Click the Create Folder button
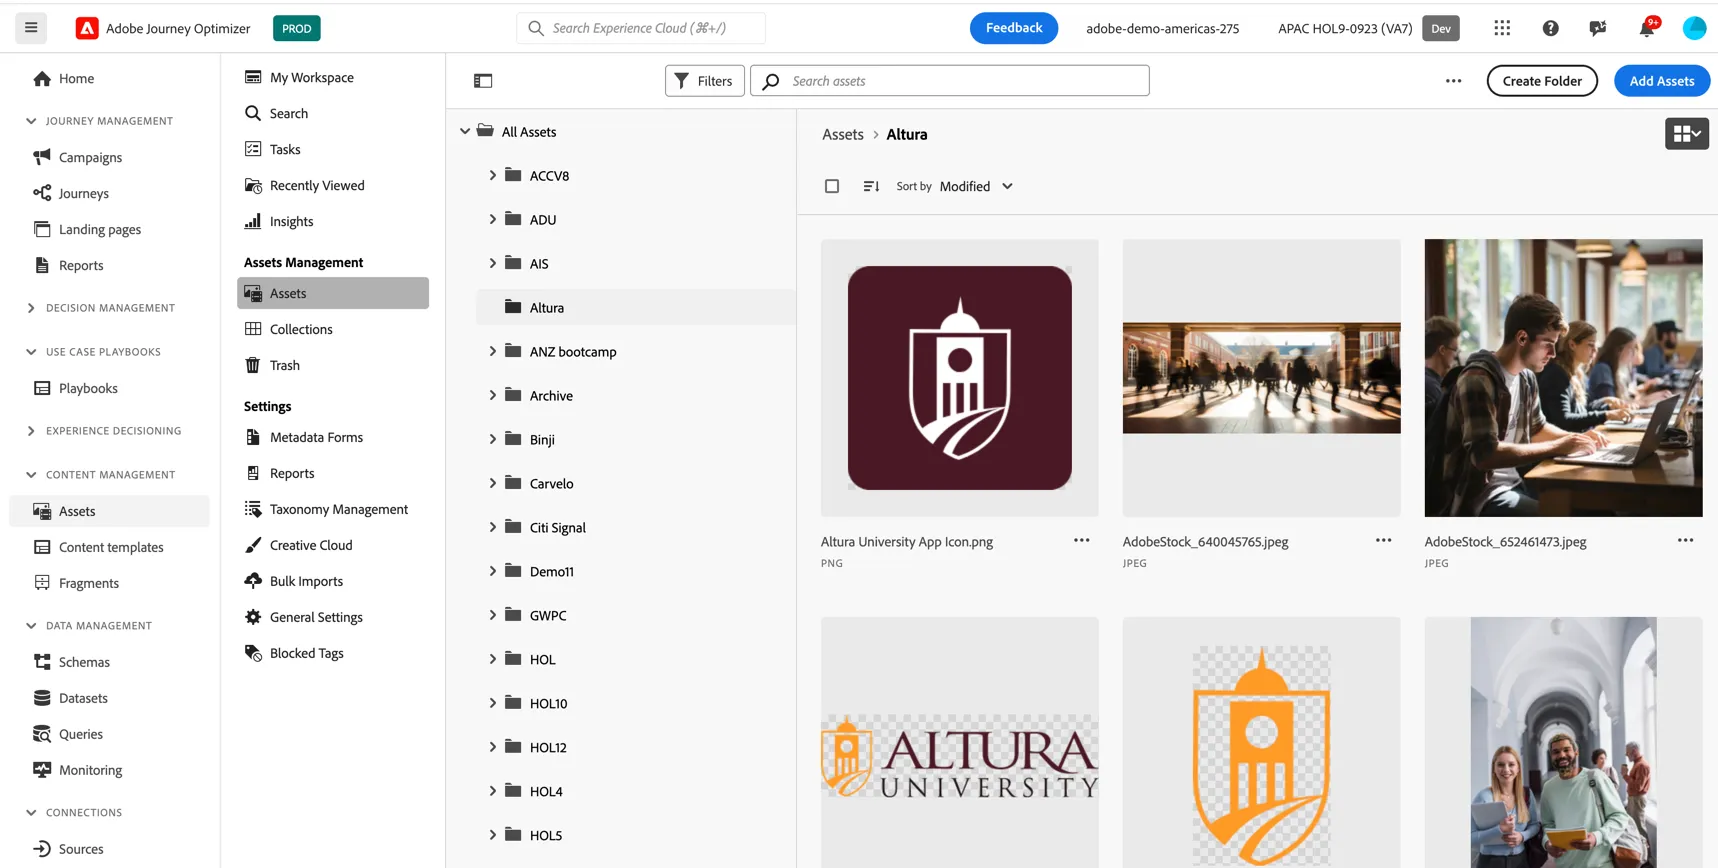 coord(1542,81)
